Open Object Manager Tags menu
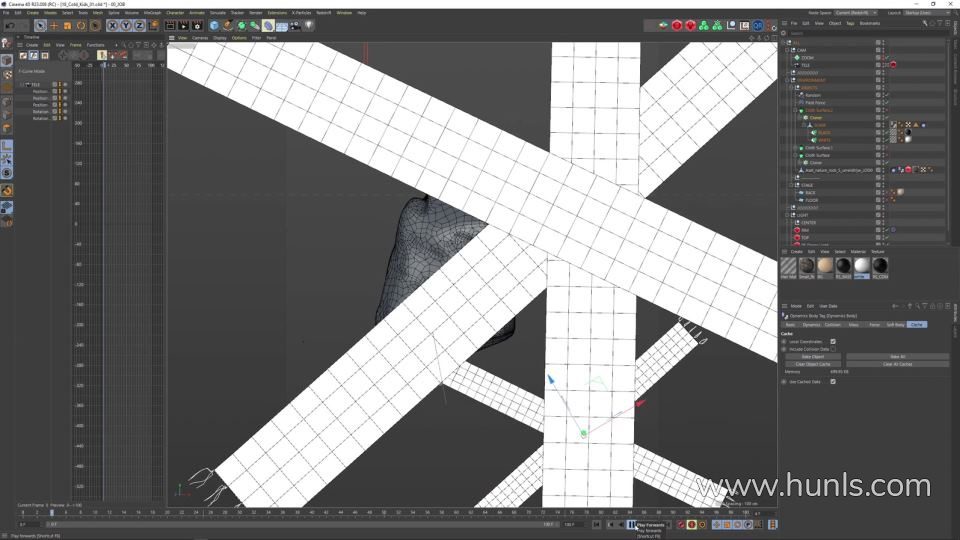 pos(850,23)
